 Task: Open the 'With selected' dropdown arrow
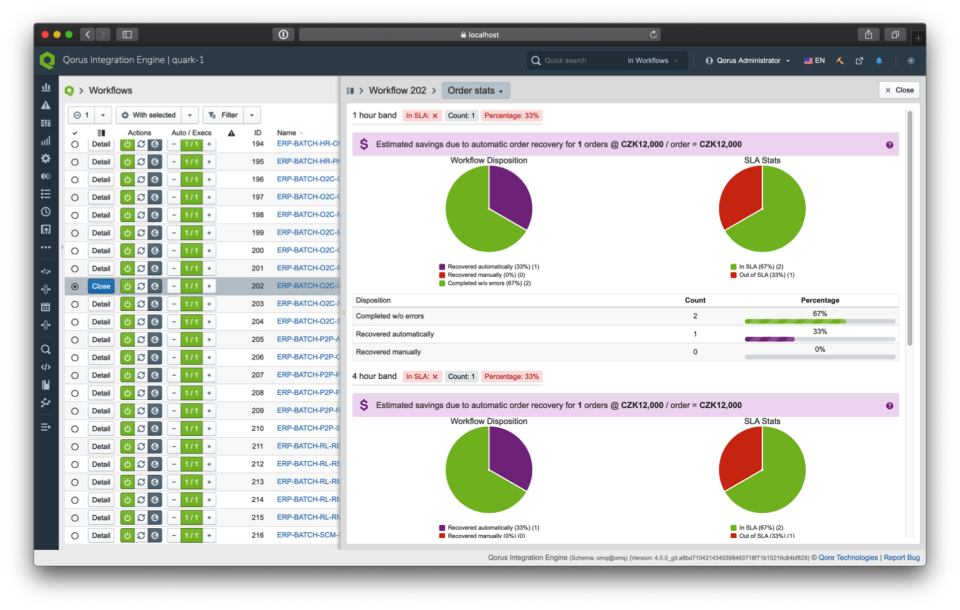190,115
